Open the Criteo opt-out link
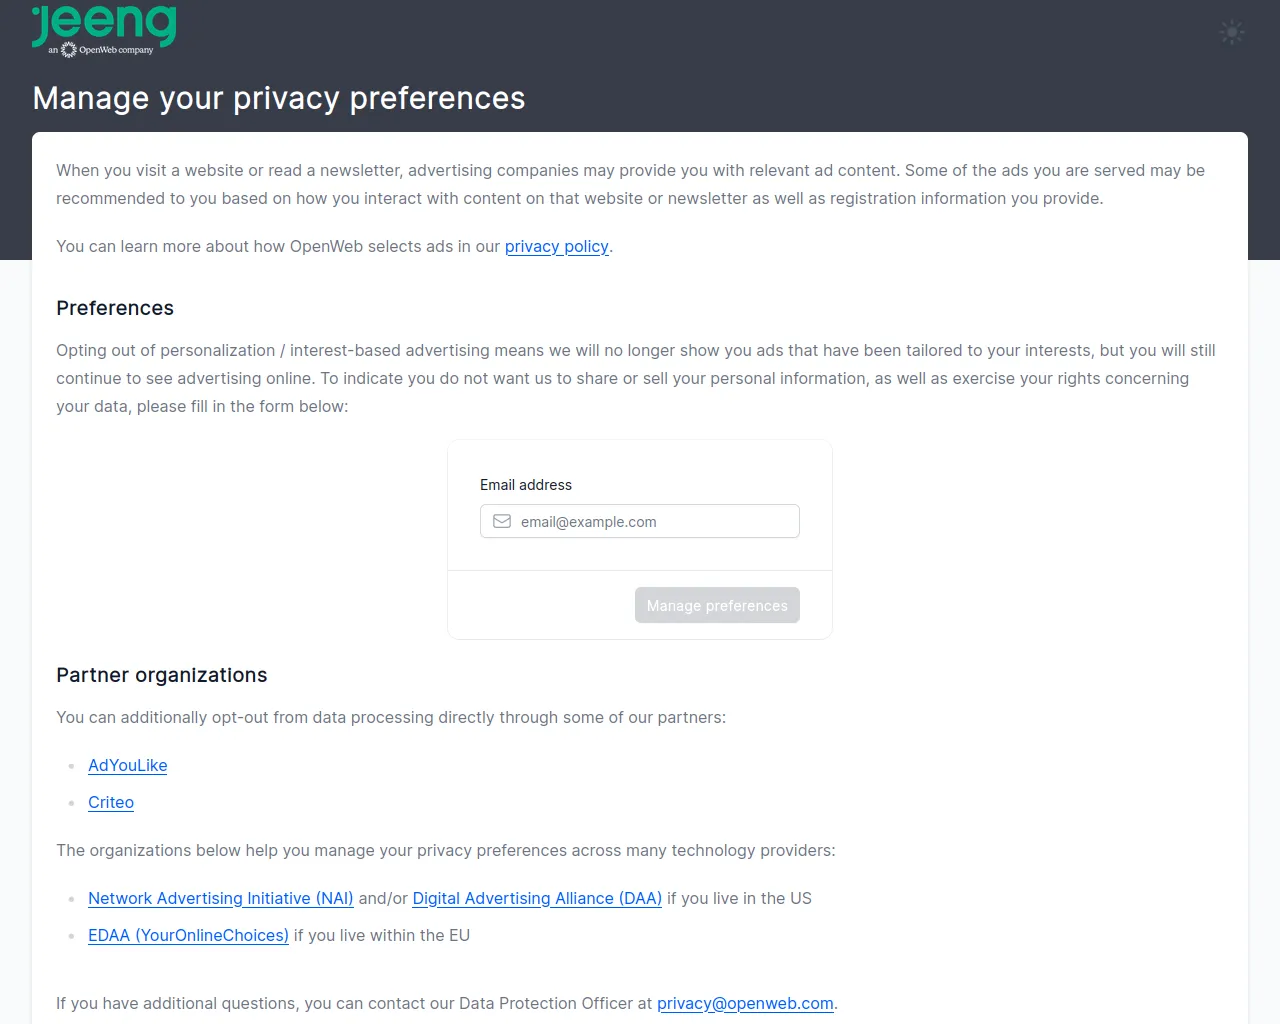The height and width of the screenshot is (1024, 1280). [111, 802]
